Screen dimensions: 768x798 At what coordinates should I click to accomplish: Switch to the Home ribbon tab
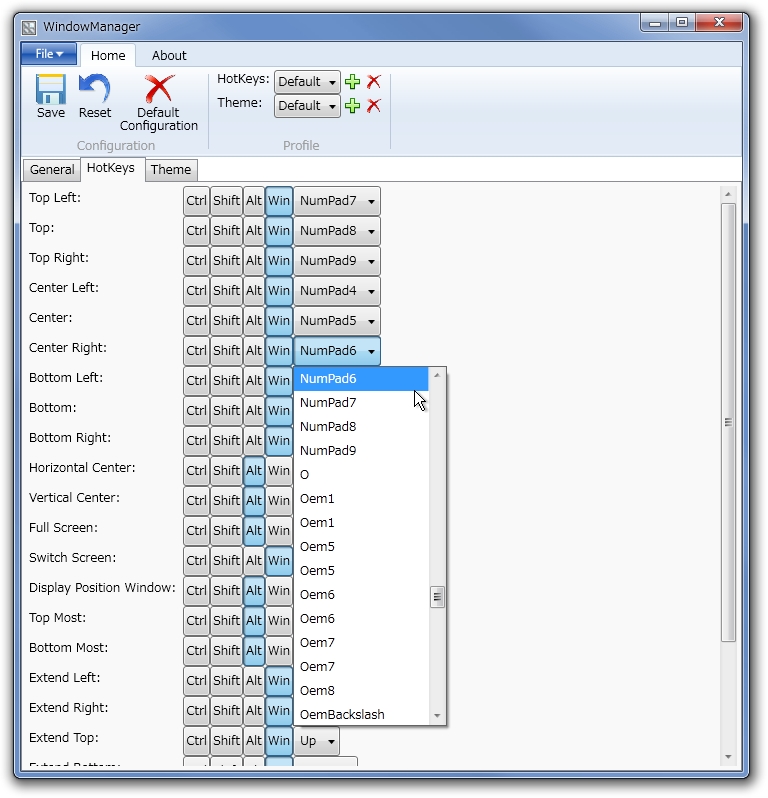click(108, 55)
